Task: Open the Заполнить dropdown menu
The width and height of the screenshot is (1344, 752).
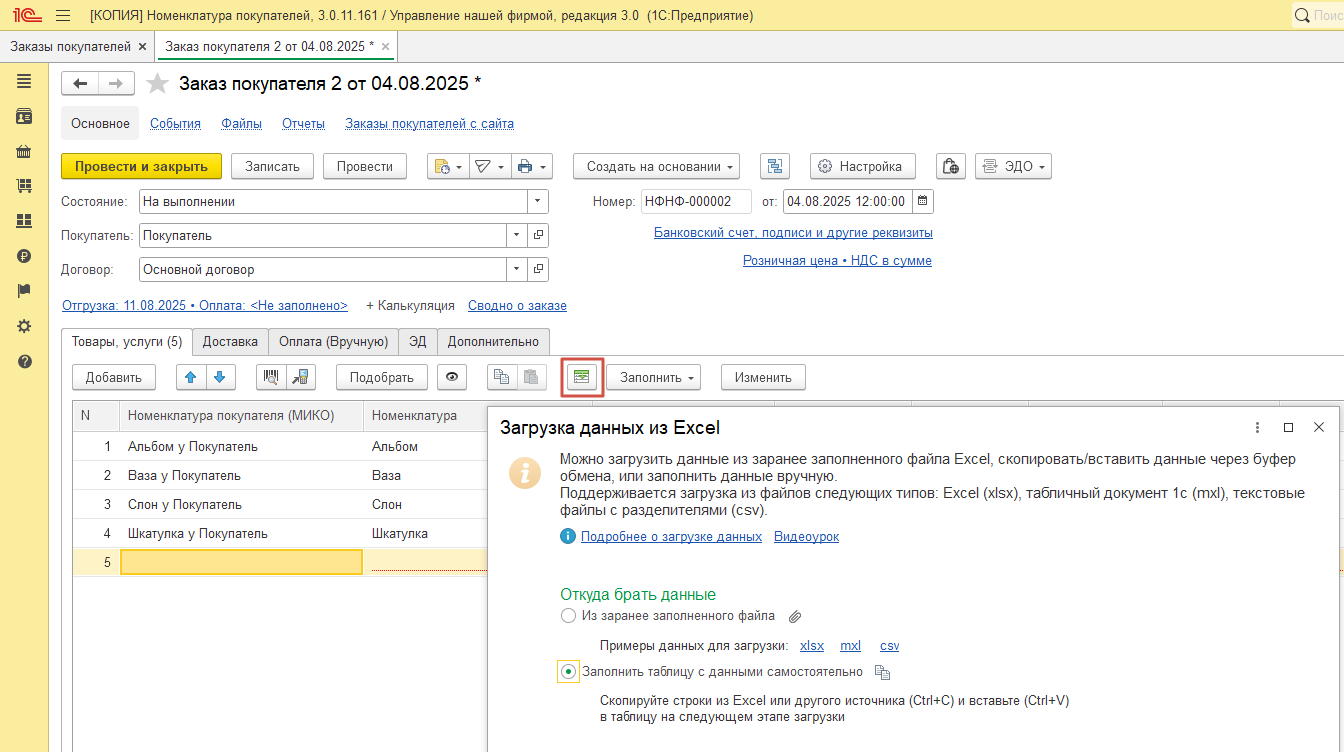Action: click(654, 377)
